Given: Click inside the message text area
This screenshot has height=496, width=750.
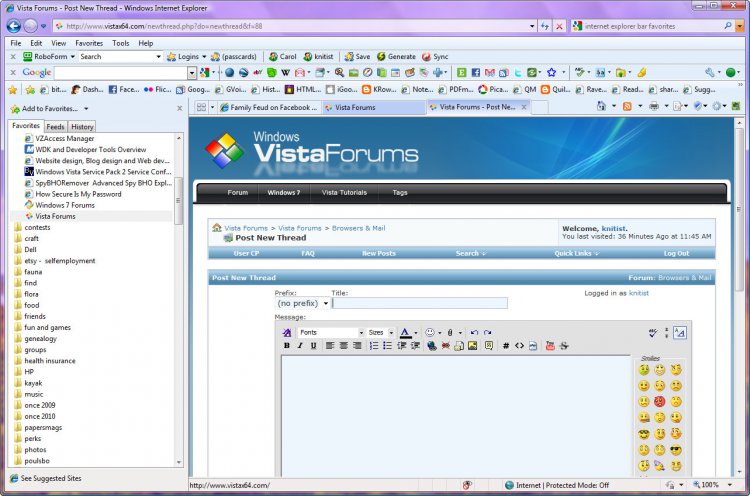Looking at the screenshot, I should pyautogui.click(x=456, y=416).
